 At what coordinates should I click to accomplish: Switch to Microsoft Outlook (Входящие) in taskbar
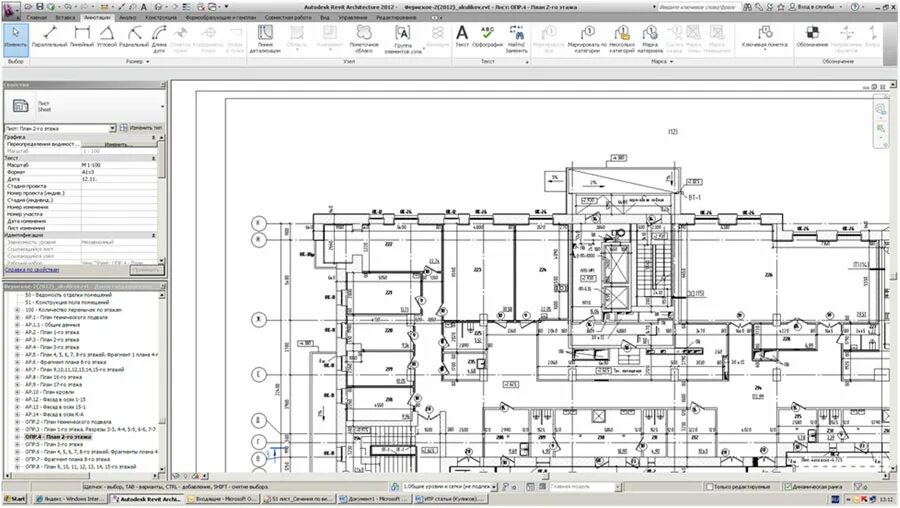coord(222,499)
